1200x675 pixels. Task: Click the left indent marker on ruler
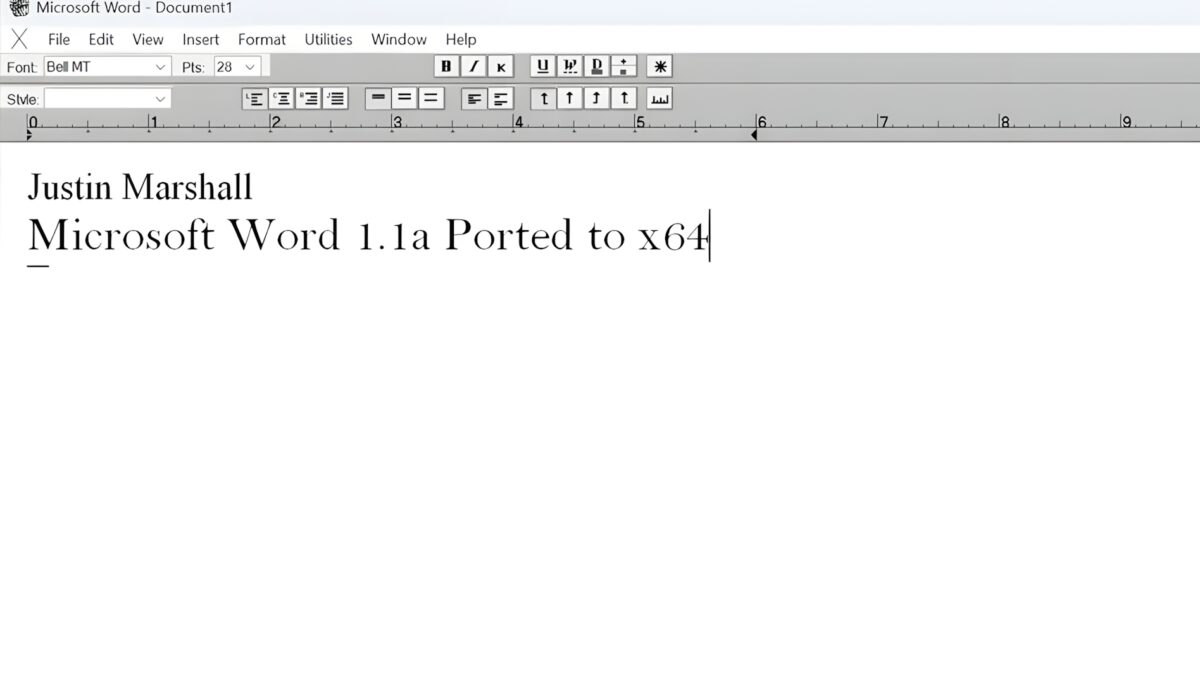29,133
